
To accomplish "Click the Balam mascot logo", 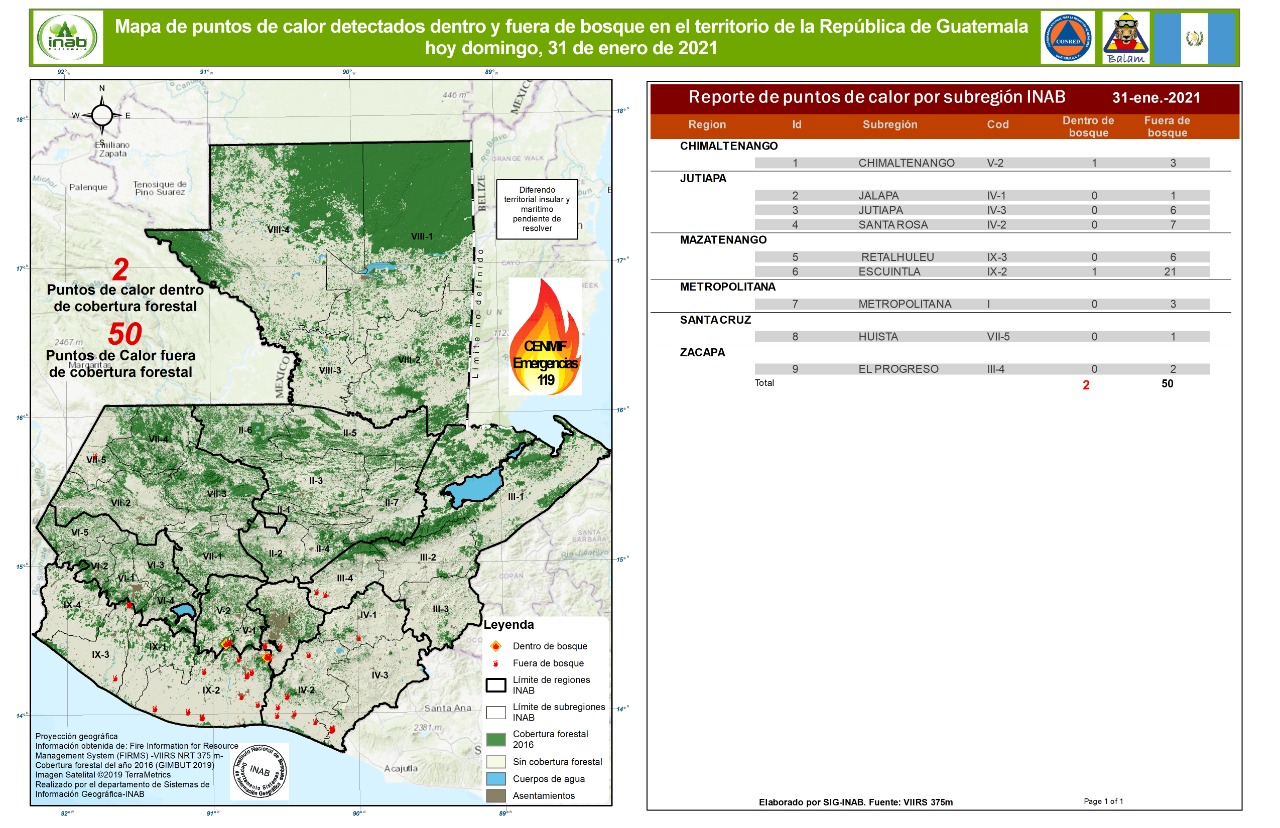I will click(1124, 38).
